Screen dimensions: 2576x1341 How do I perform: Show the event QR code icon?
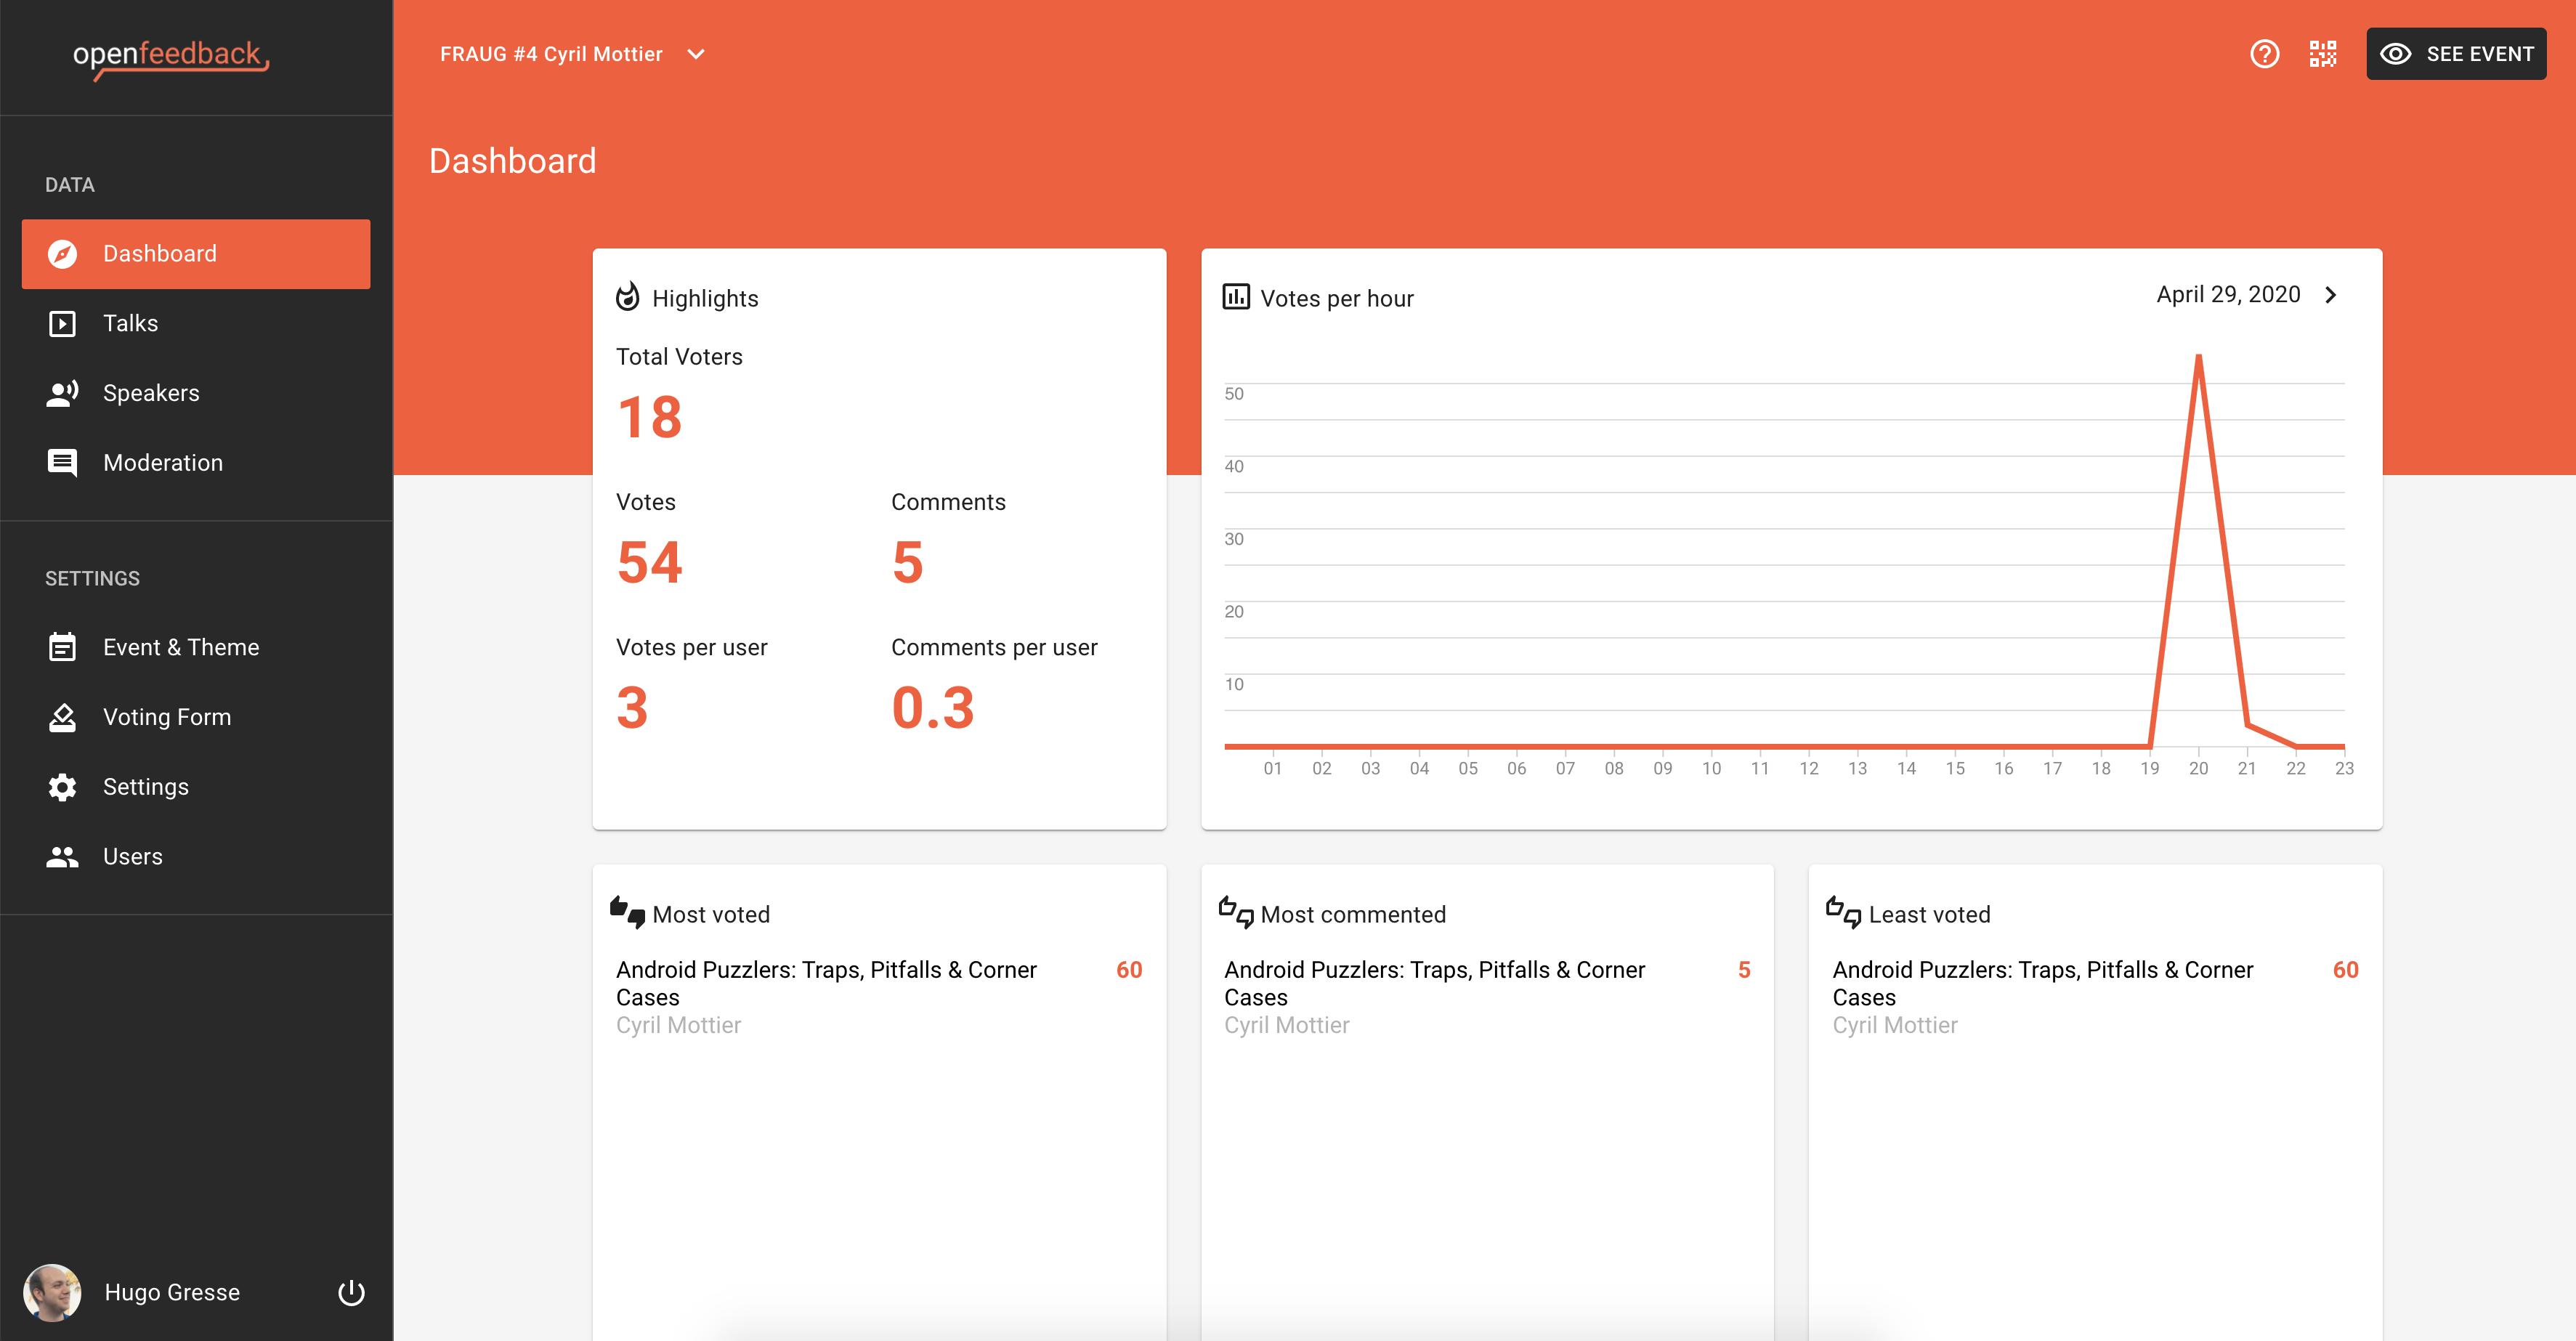click(x=2322, y=54)
